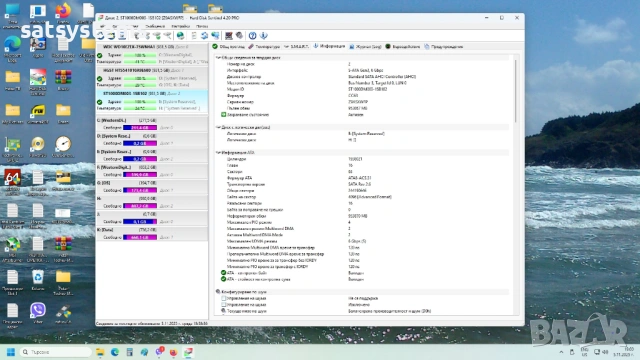Select D: [System Rese..] partition row
The image size is (640, 360).
click(x=152, y=140)
